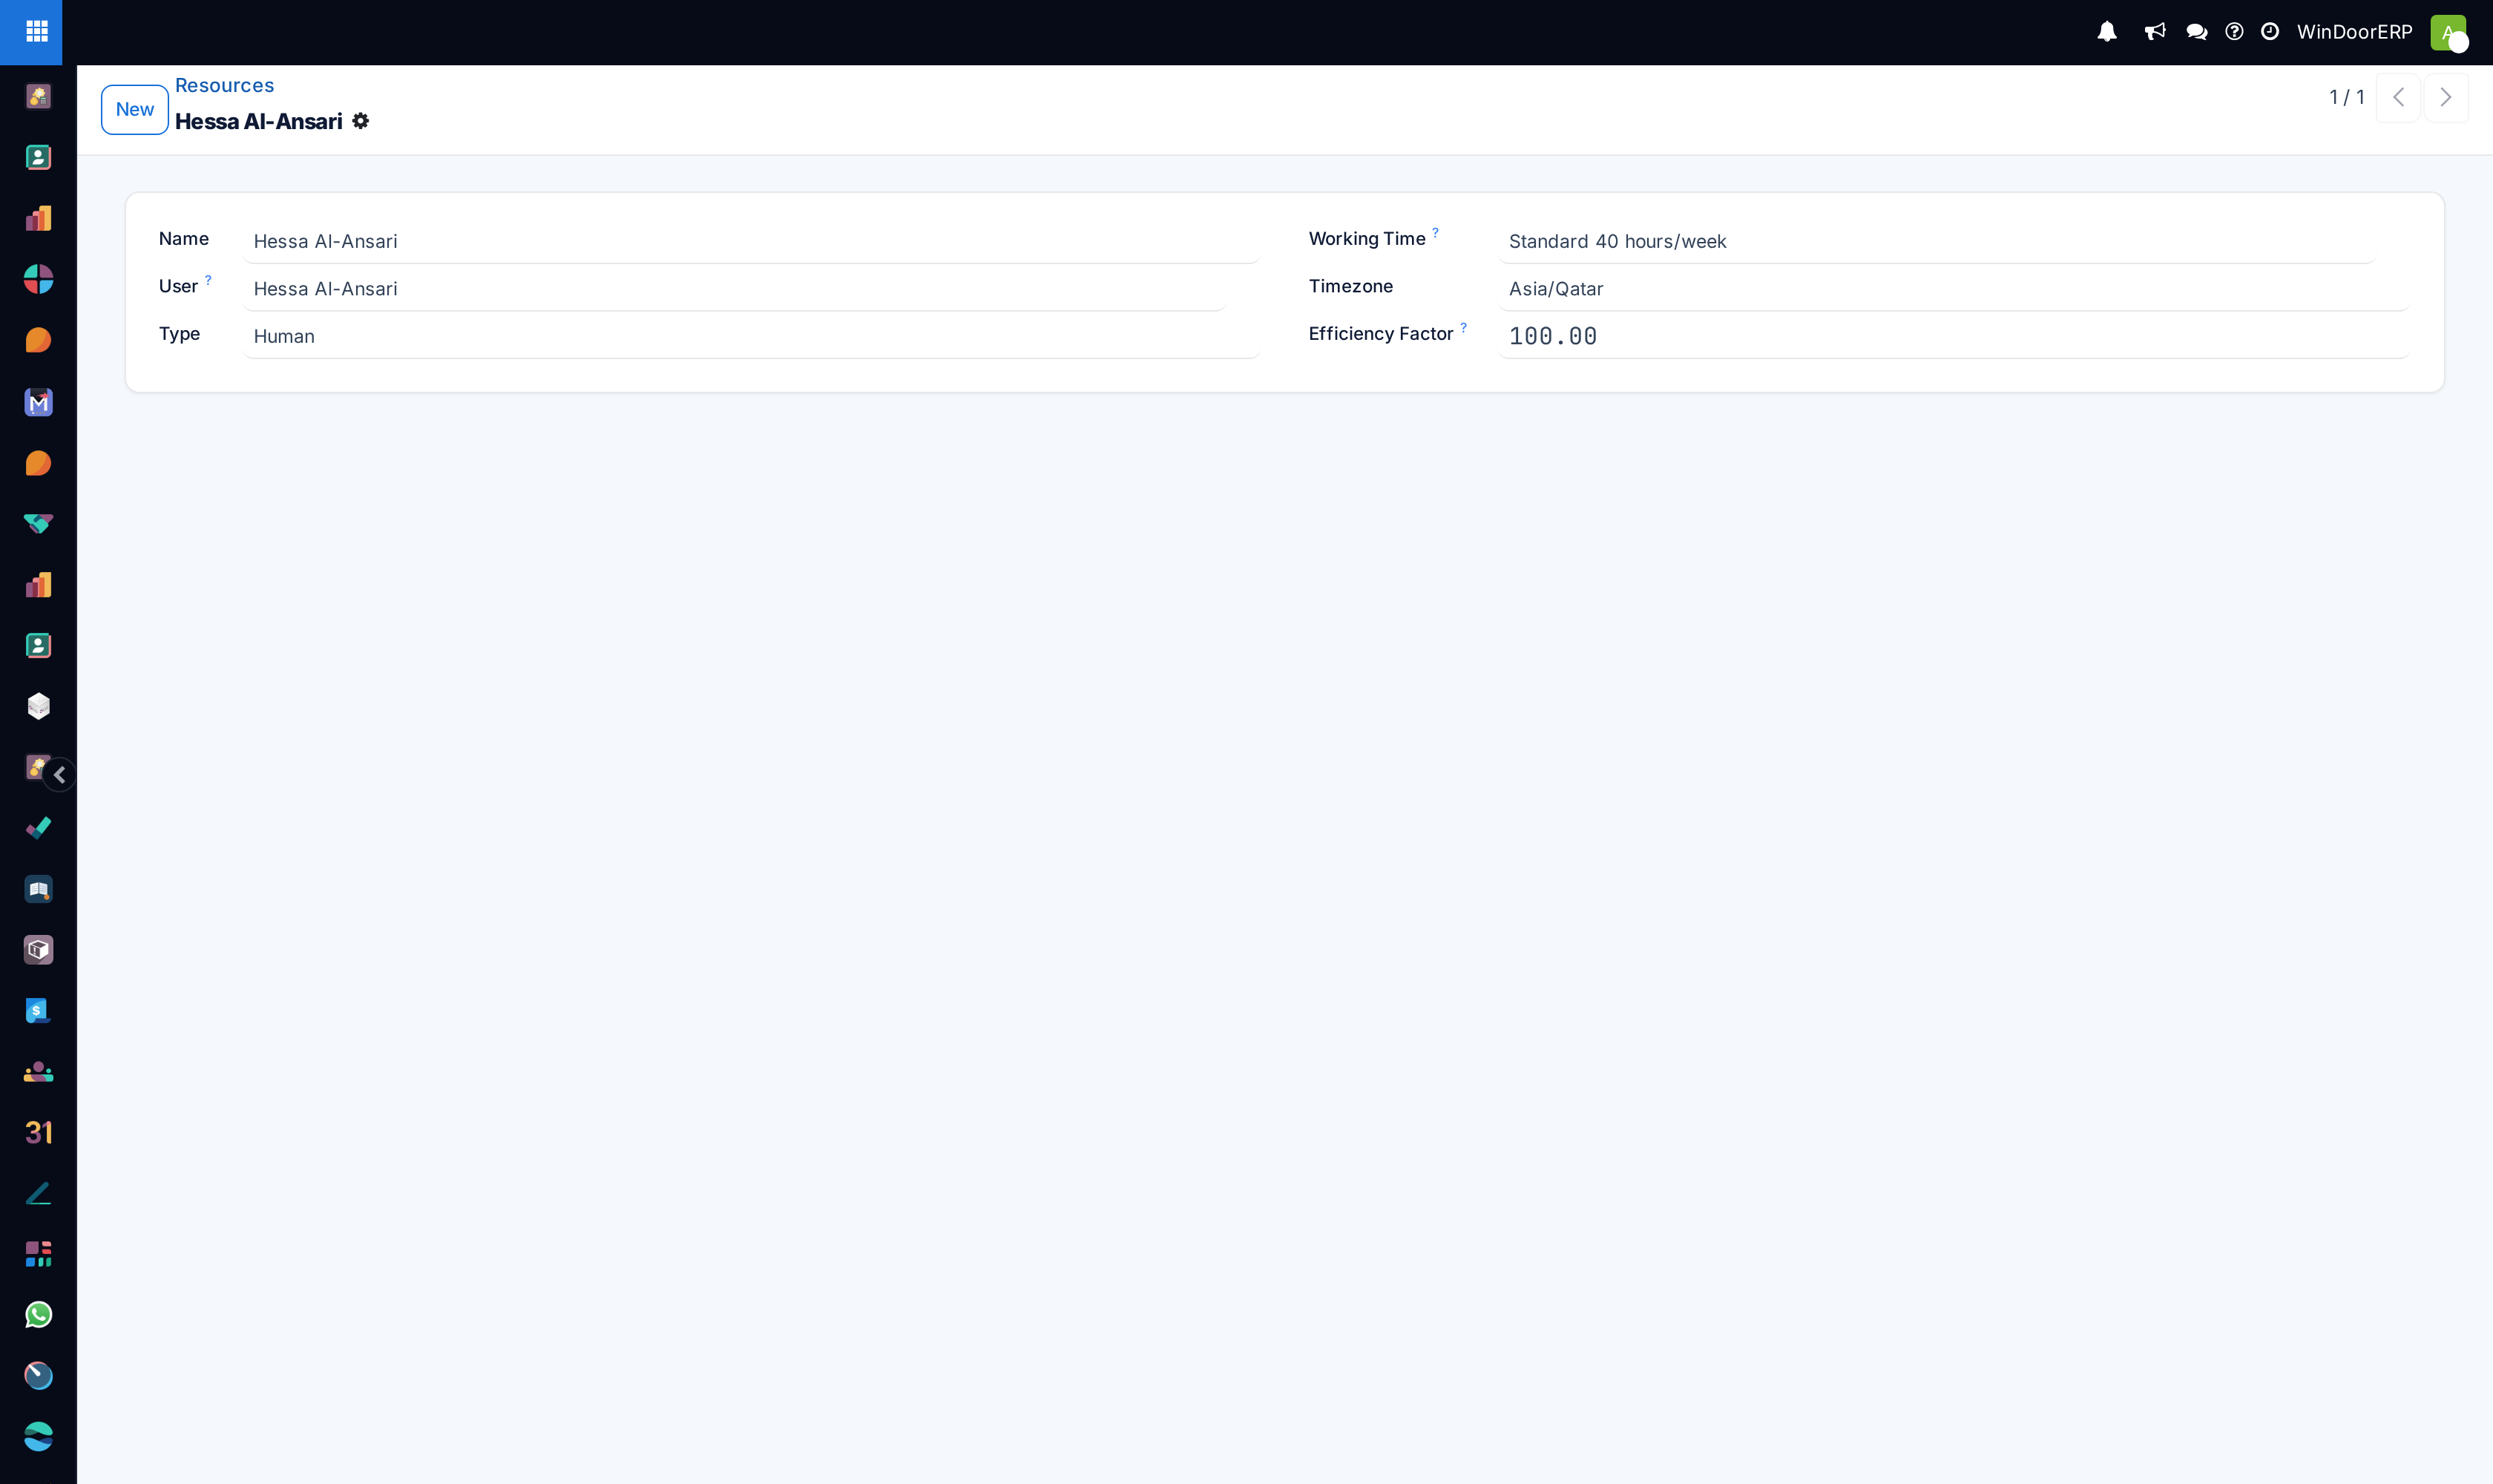Open the box with exclamation app icon
This screenshot has width=2493, height=1484.
38,950
